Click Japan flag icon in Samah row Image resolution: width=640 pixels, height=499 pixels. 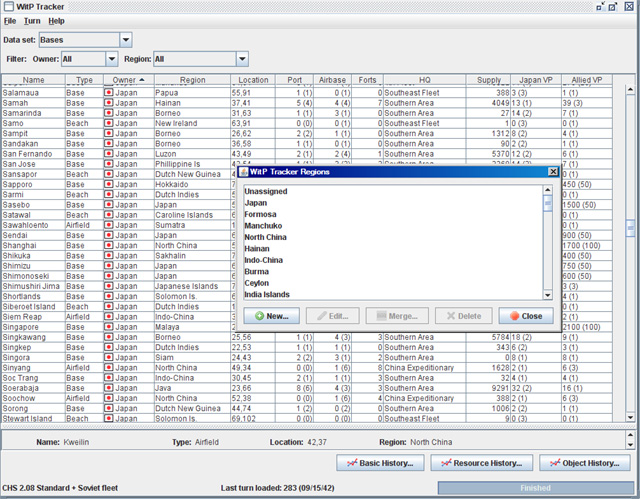pyautogui.click(x=109, y=103)
